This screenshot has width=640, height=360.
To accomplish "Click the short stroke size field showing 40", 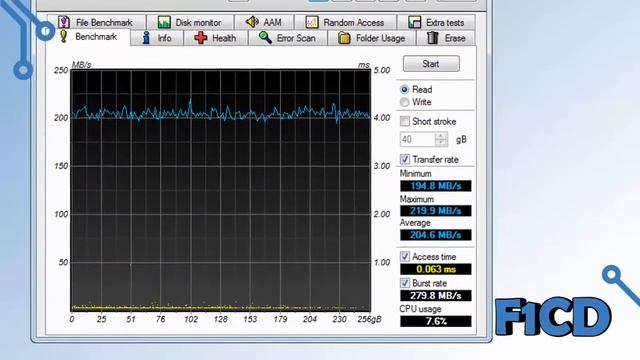I will coord(417,139).
